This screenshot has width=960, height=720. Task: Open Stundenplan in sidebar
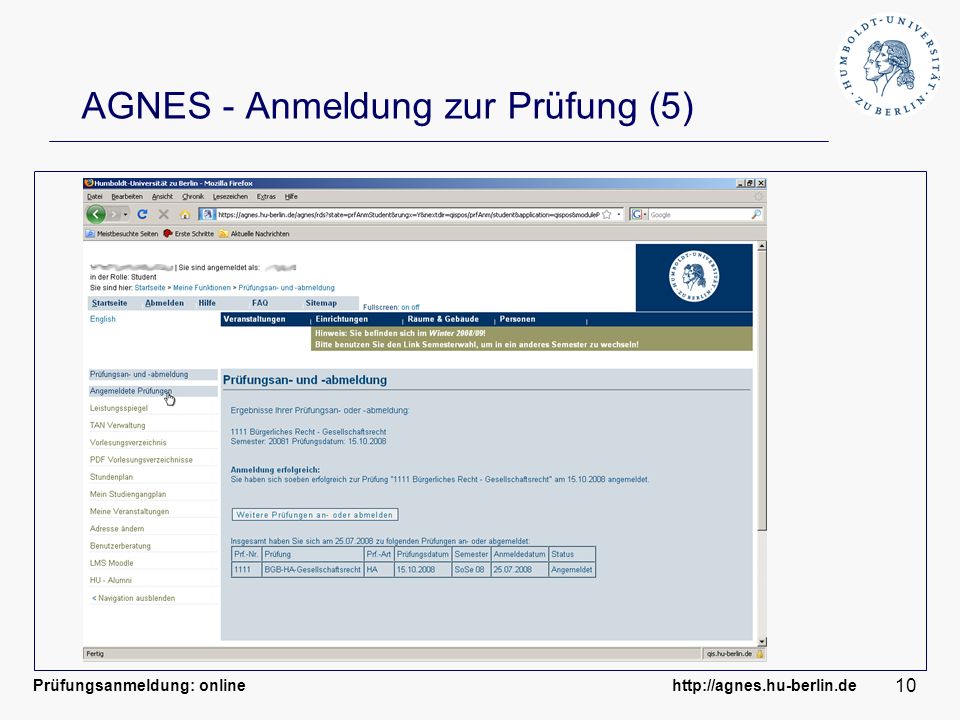(x=111, y=477)
